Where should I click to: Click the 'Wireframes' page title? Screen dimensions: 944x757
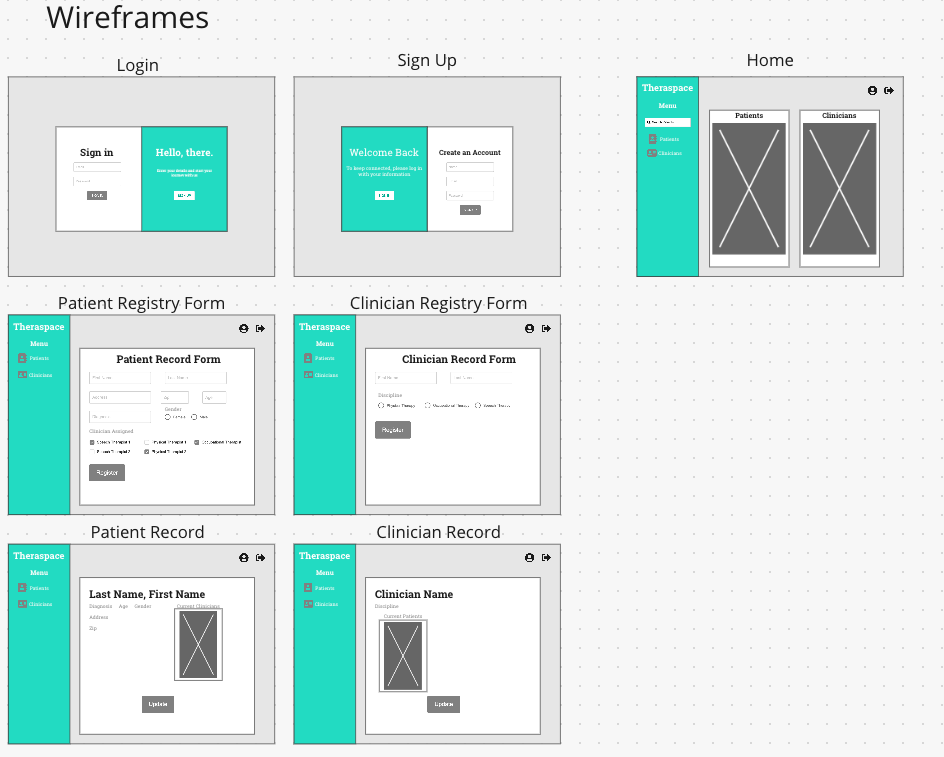pyautogui.click(x=128, y=17)
